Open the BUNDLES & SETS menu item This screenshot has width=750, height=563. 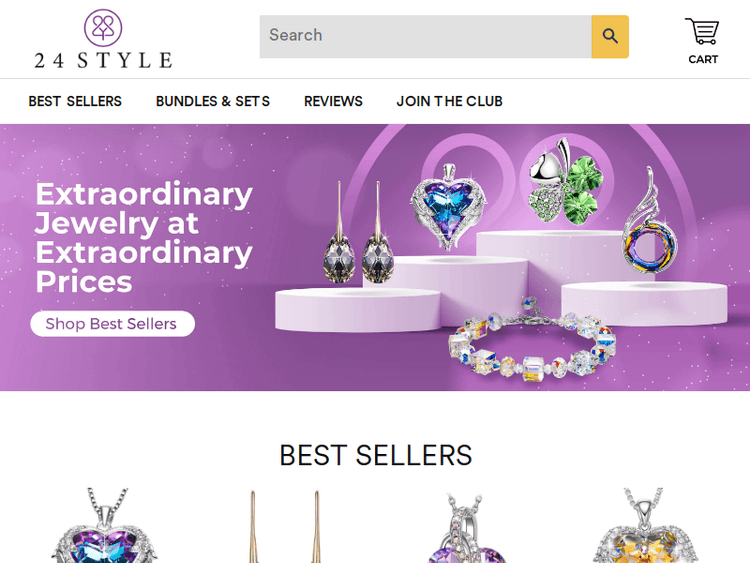(x=213, y=101)
